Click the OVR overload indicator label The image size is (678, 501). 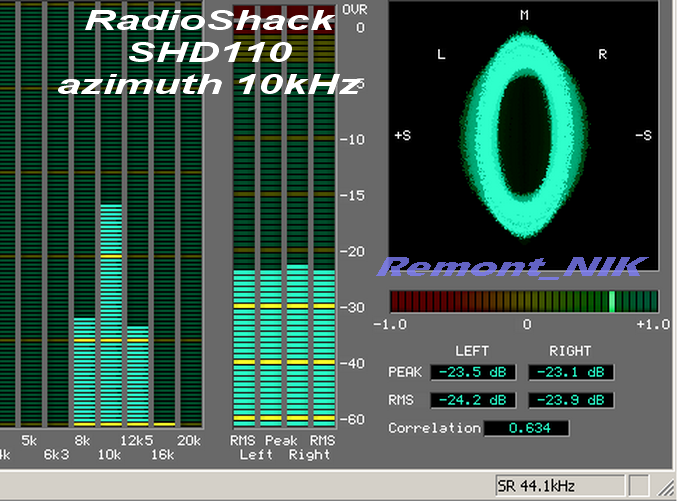[x=355, y=9]
